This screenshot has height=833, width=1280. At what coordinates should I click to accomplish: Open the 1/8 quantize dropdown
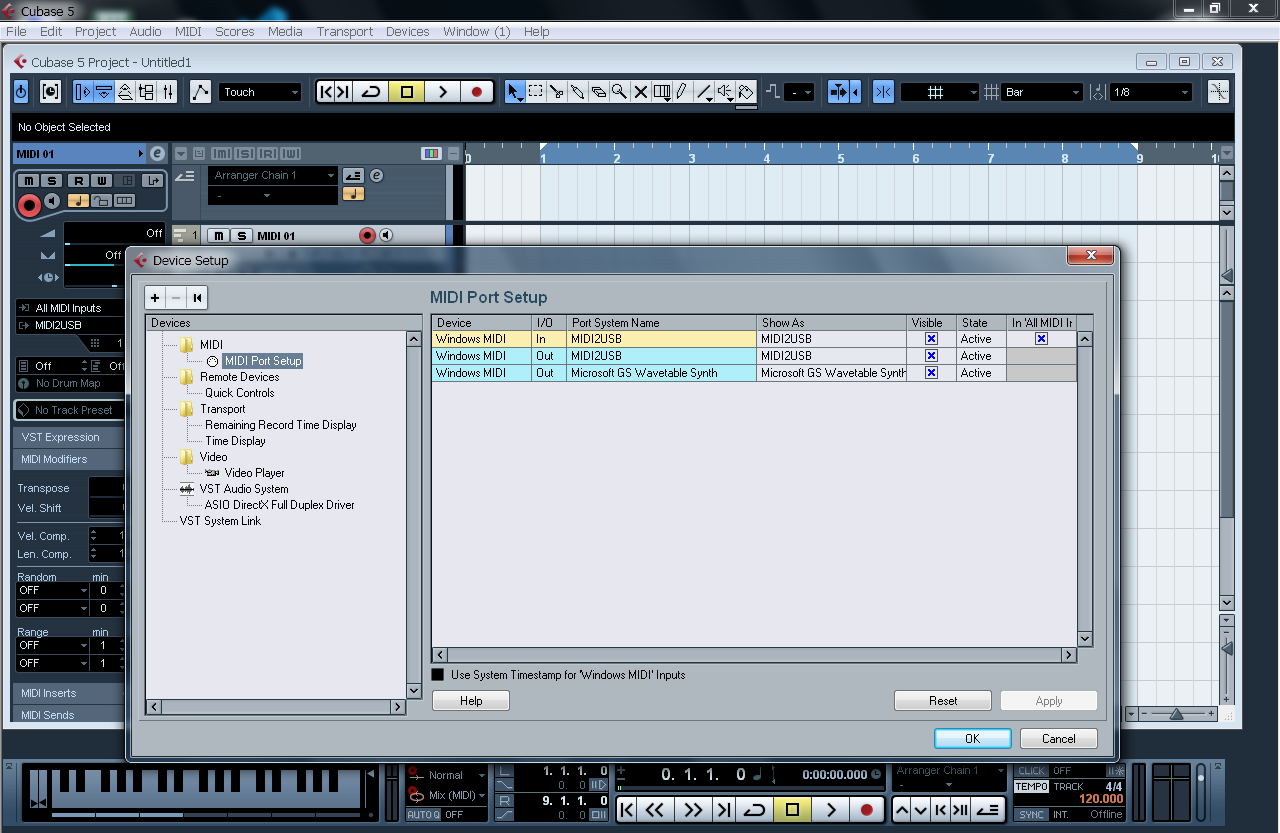(1151, 92)
